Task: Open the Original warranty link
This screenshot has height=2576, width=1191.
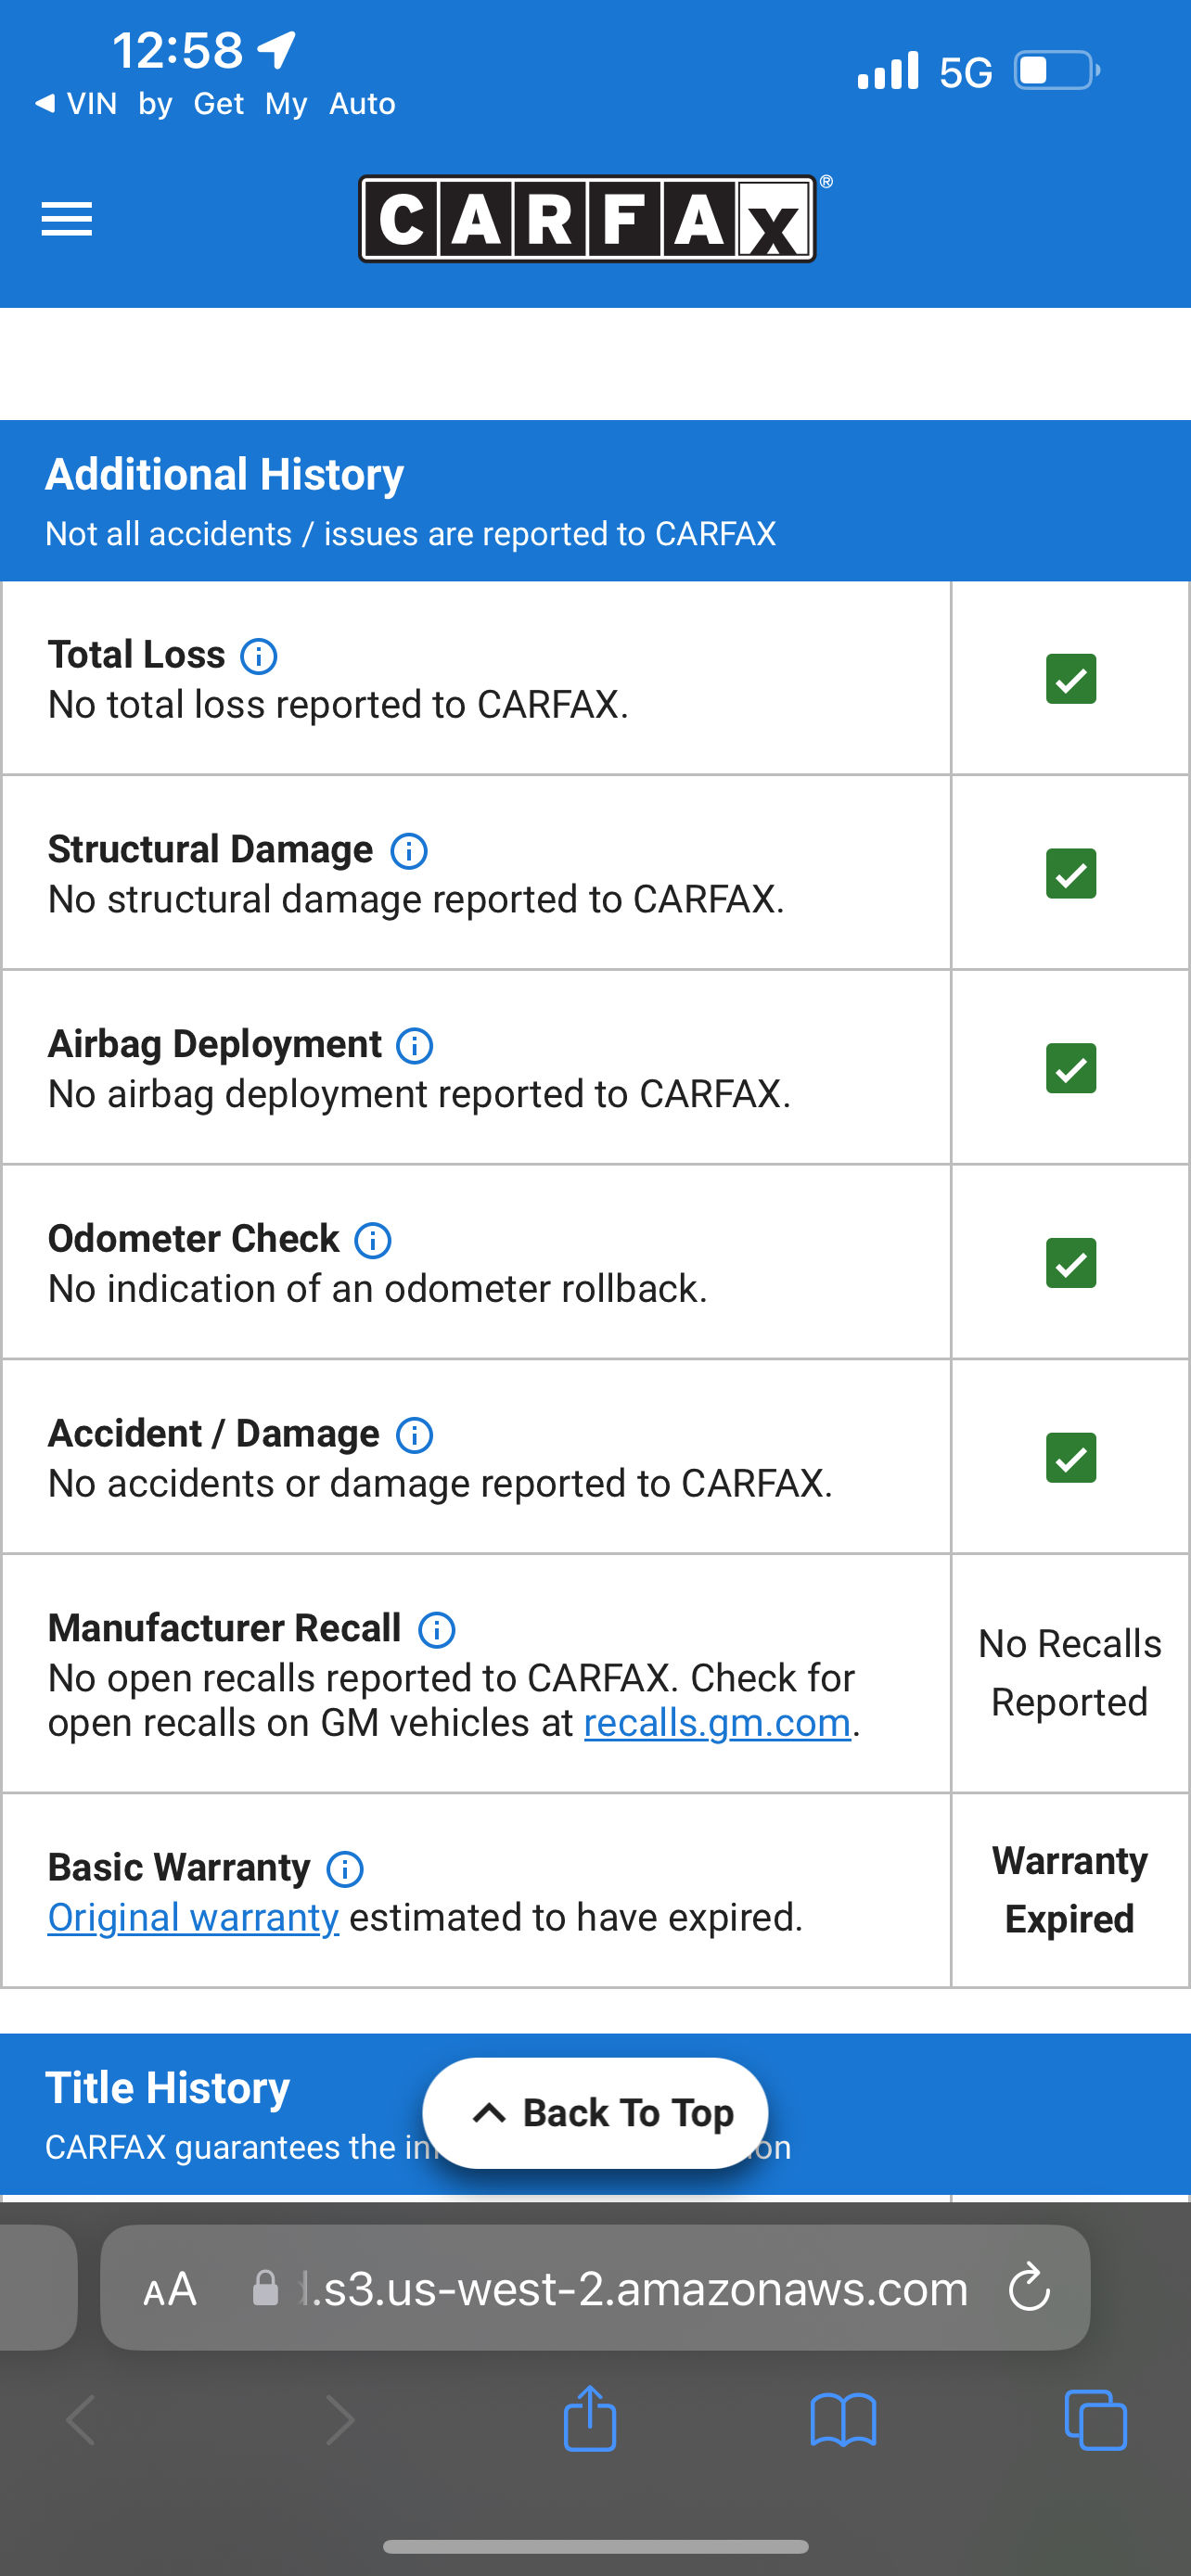Action: click(193, 1917)
